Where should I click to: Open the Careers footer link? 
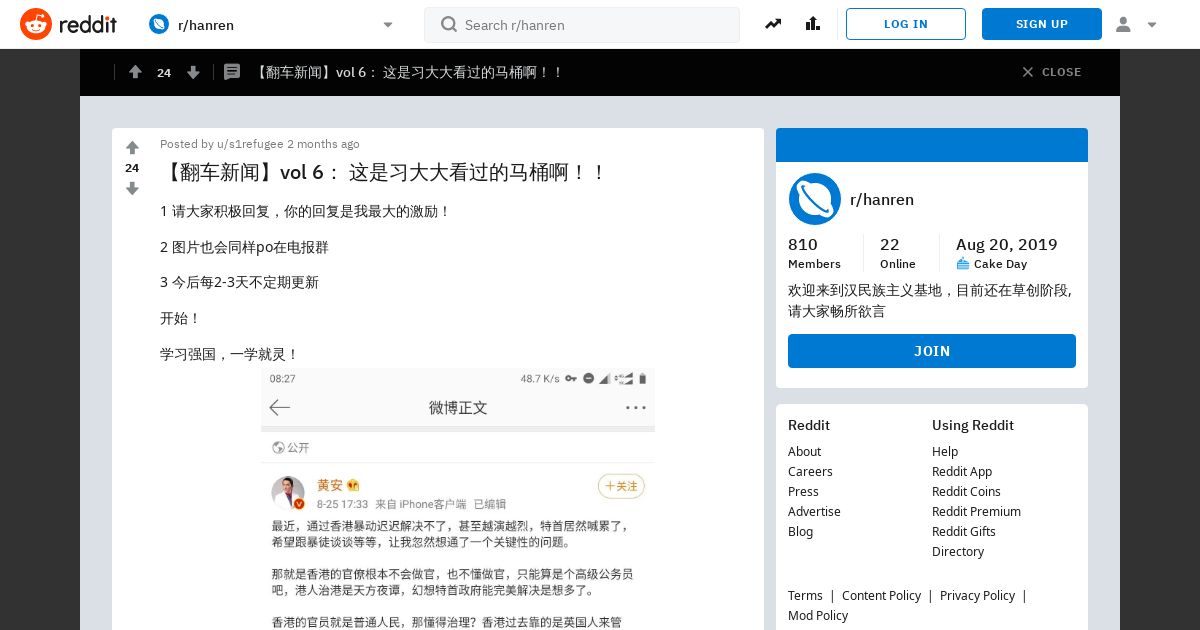810,471
